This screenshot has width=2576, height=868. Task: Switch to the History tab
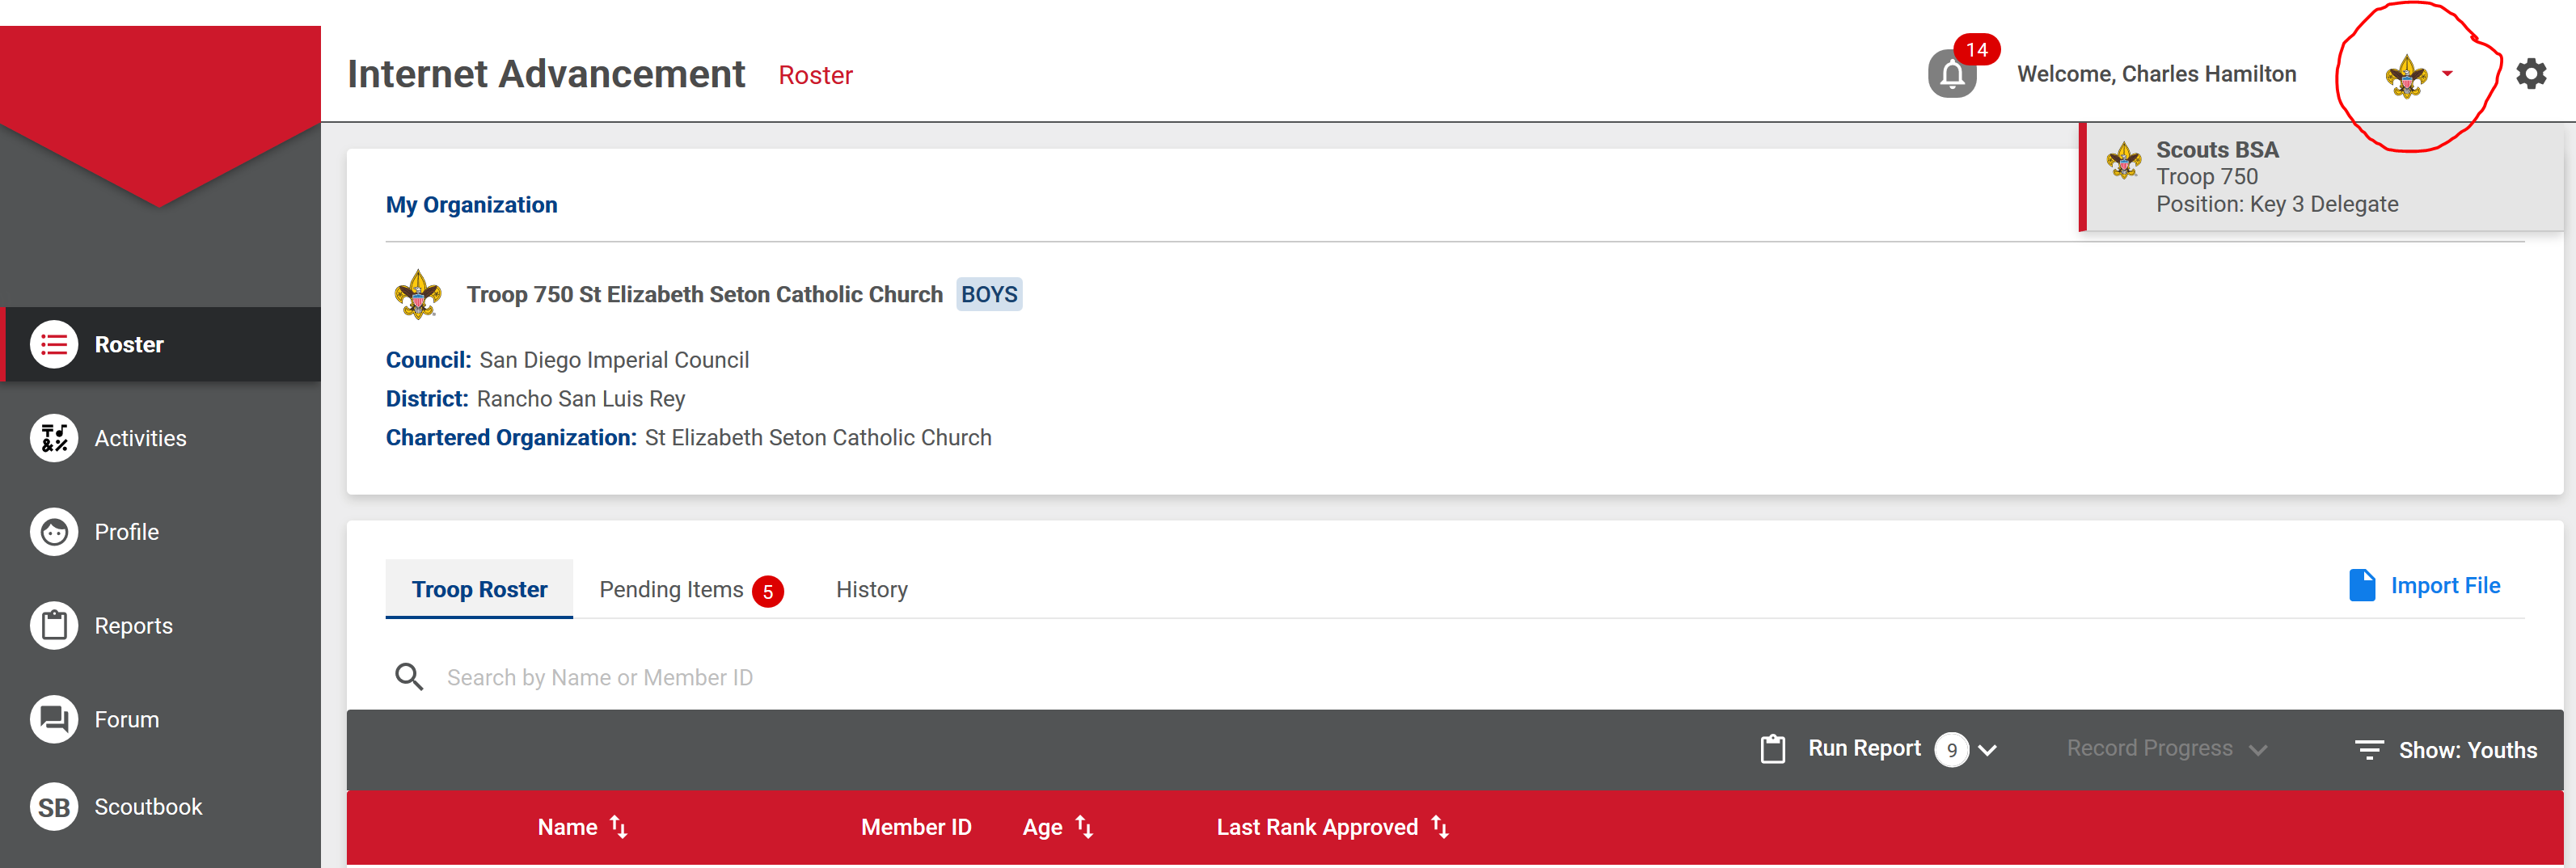coord(871,590)
